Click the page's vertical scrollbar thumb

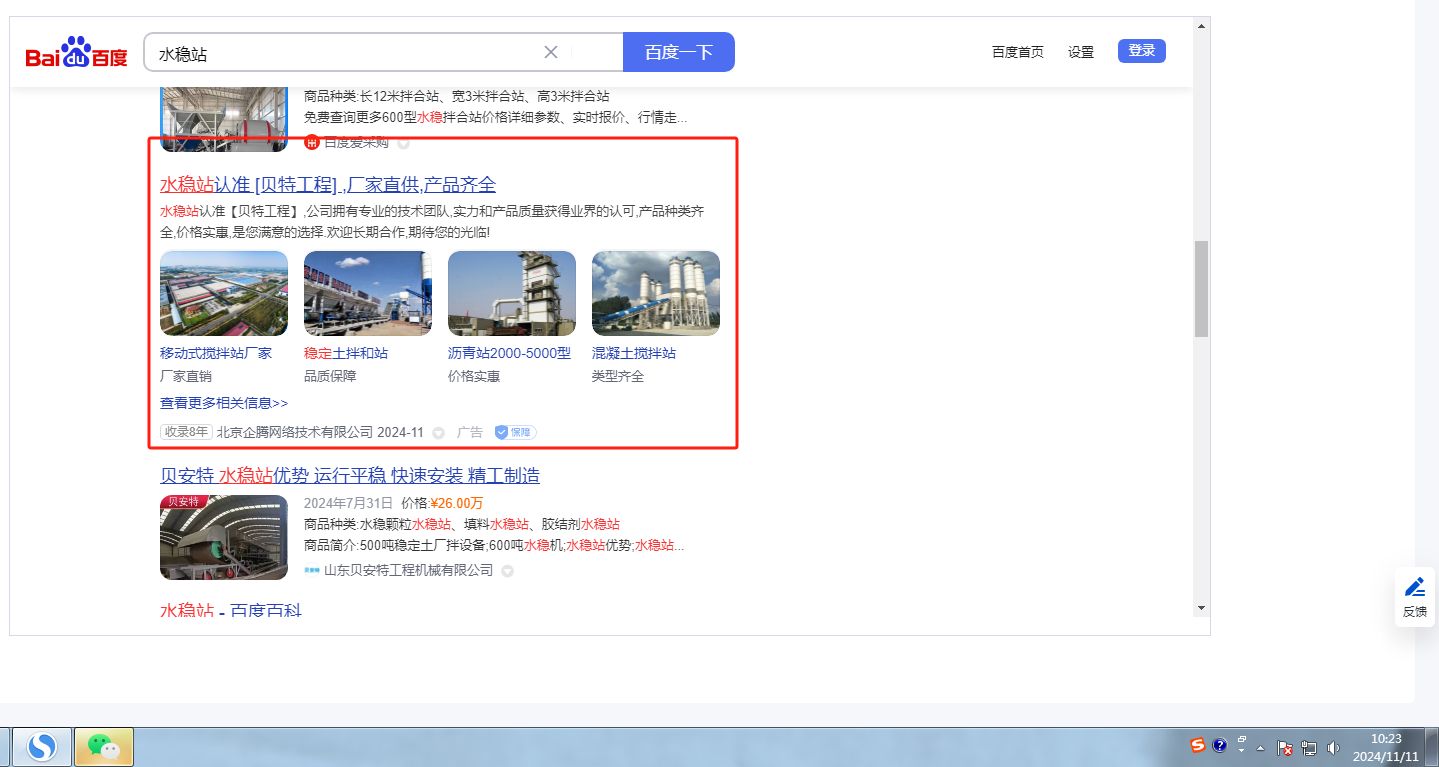tap(1201, 288)
